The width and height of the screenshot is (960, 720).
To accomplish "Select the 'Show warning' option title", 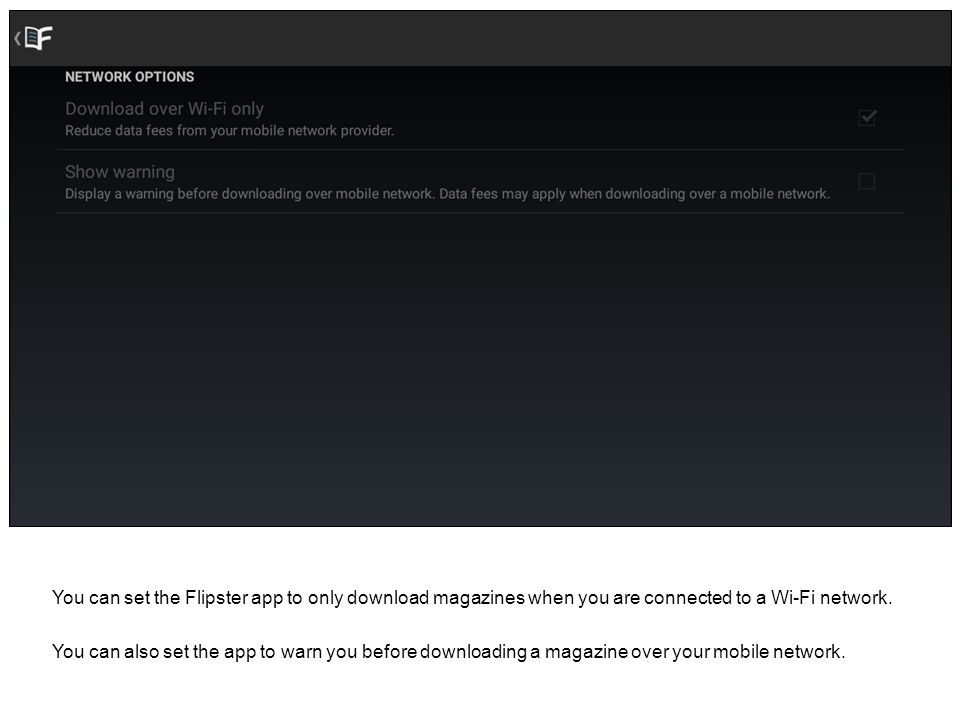I will point(120,172).
